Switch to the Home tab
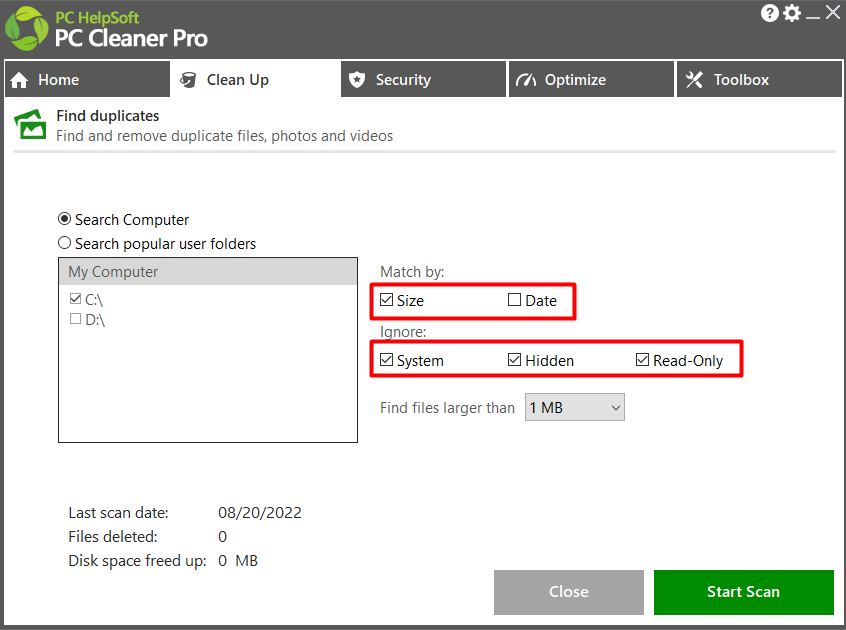Screen dimensions: 846x630 coord(87,79)
